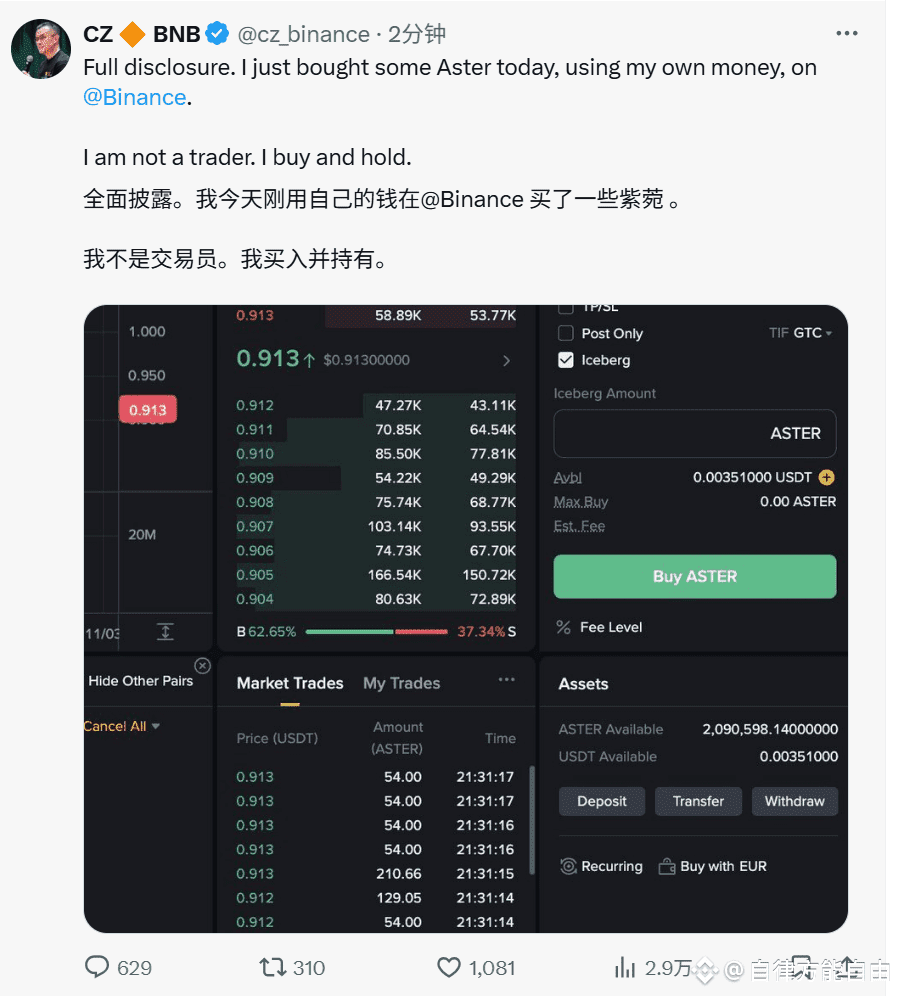Click the green Buy ASTER button
Screen dimensions: 900x996
point(695,576)
